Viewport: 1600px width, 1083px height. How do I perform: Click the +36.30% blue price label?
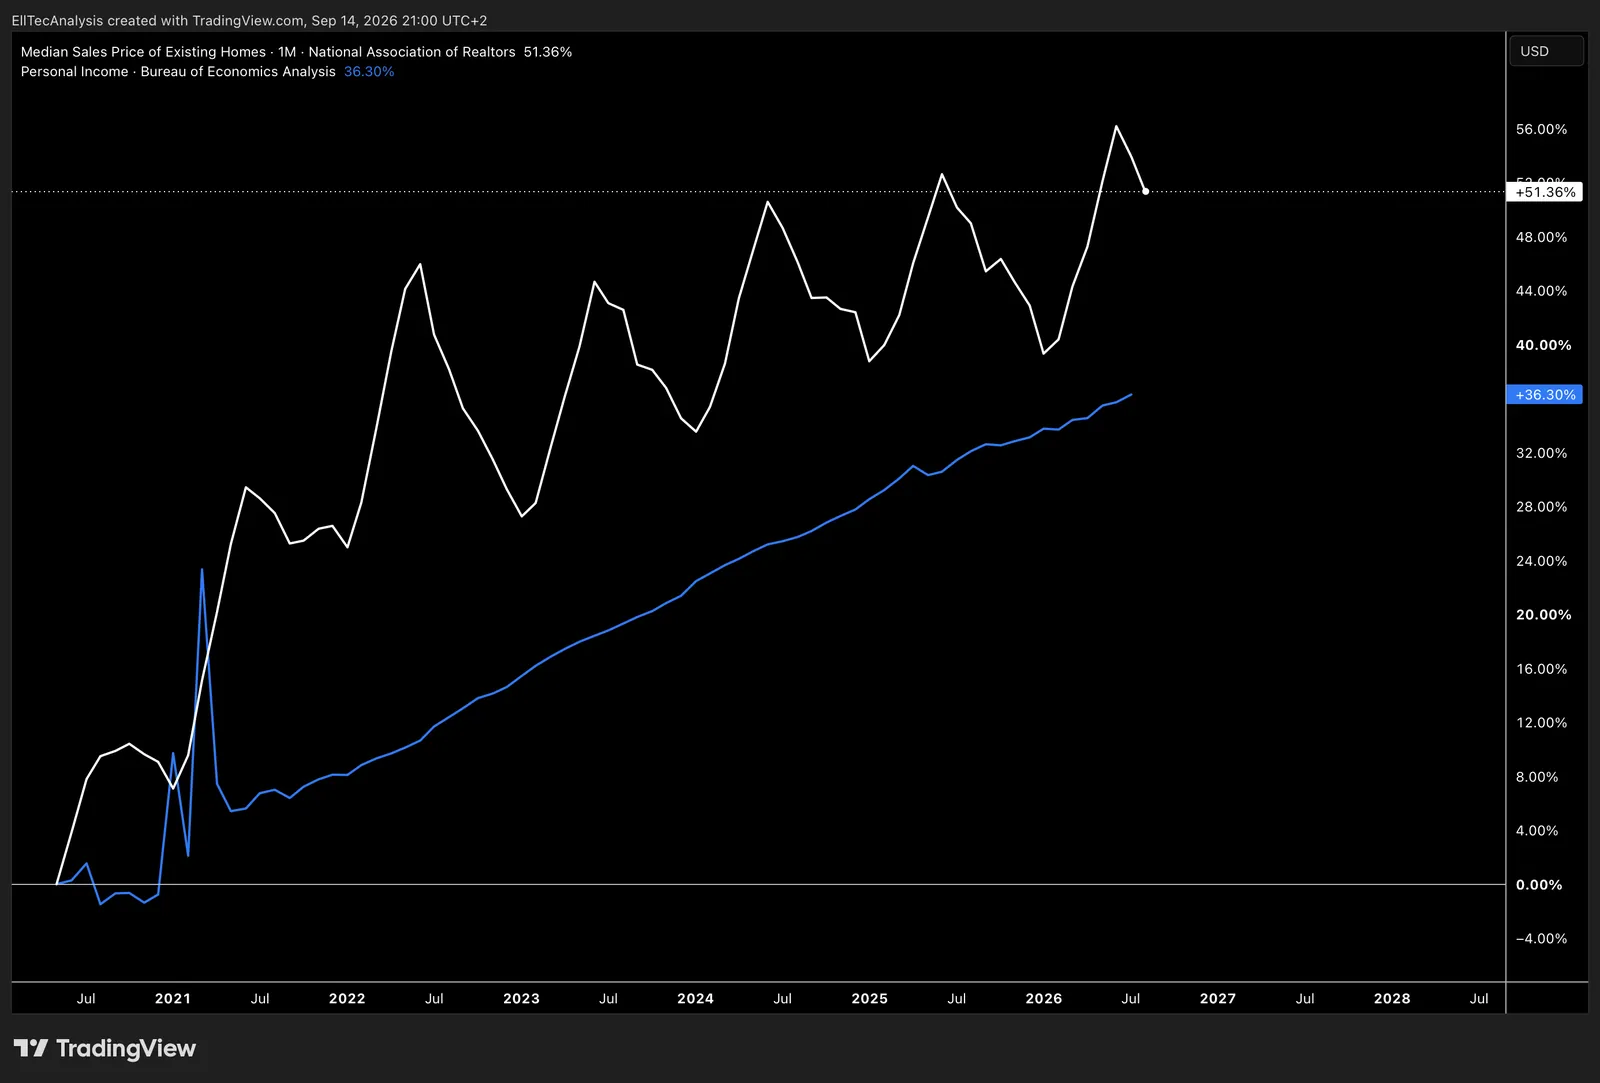pyautogui.click(x=1545, y=395)
